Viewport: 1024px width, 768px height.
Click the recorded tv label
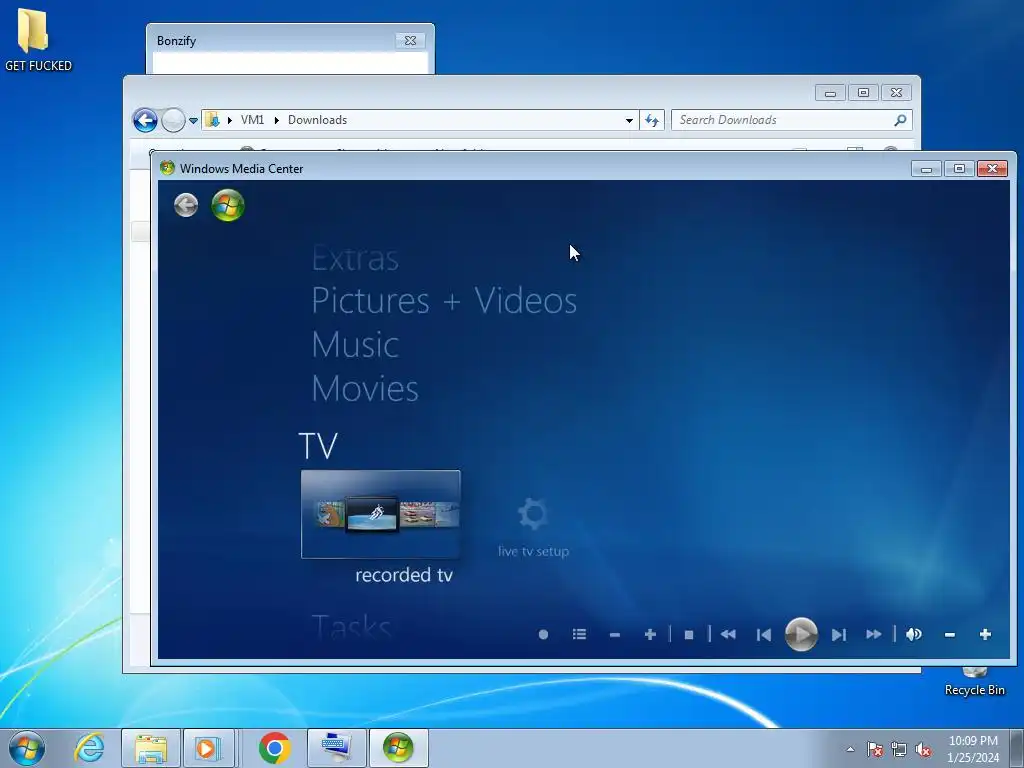pos(404,575)
